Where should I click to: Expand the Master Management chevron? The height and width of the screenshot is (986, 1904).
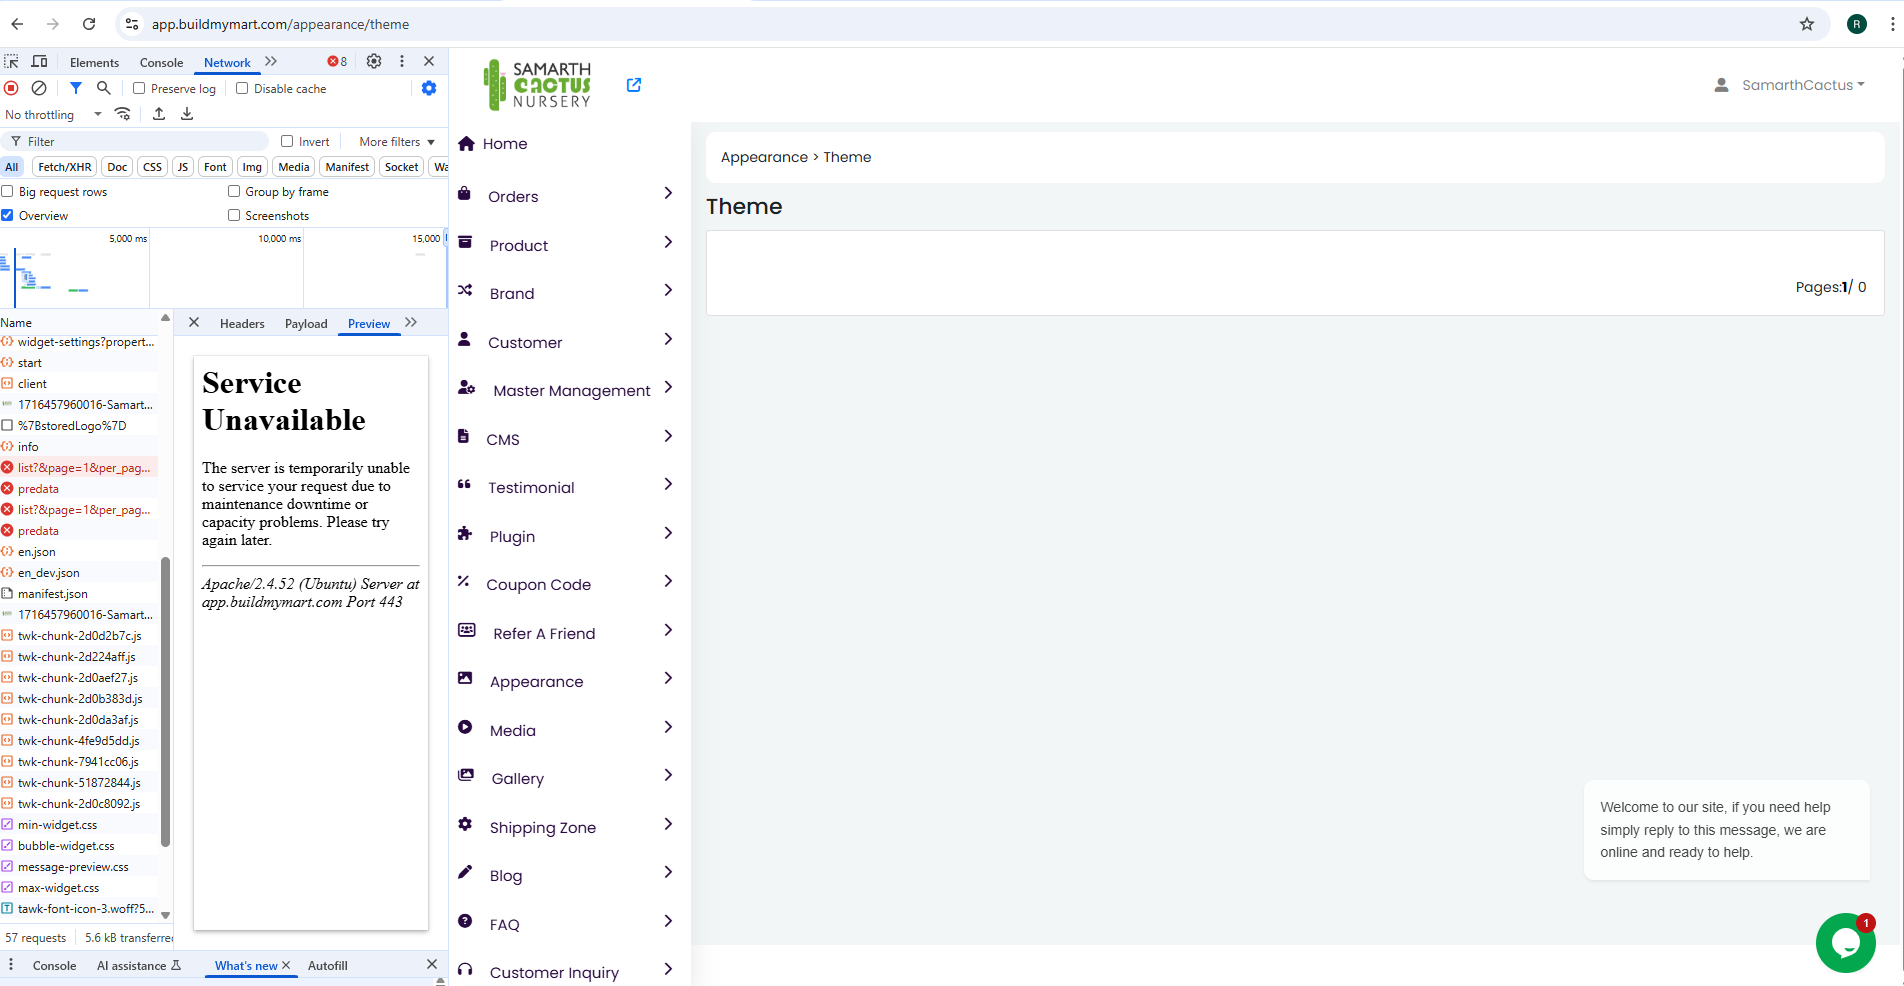(668, 387)
